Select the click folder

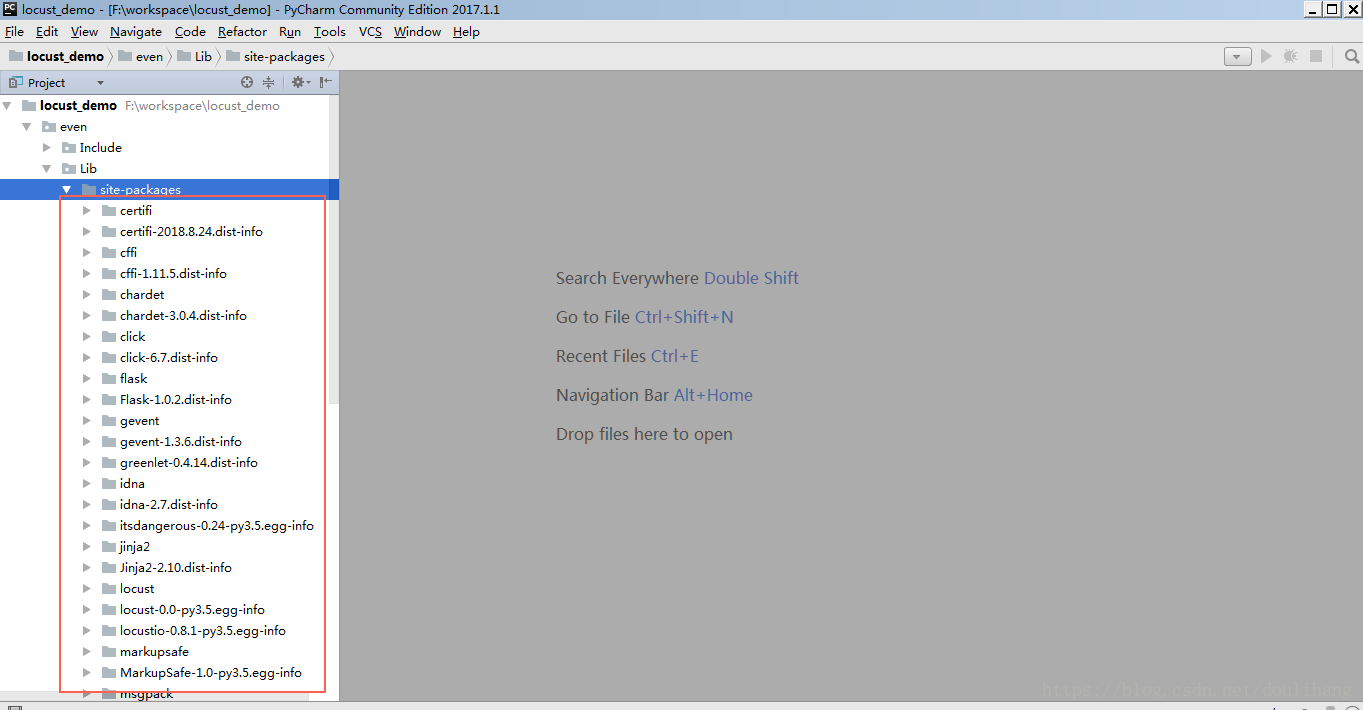pyautogui.click(x=132, y=337)
